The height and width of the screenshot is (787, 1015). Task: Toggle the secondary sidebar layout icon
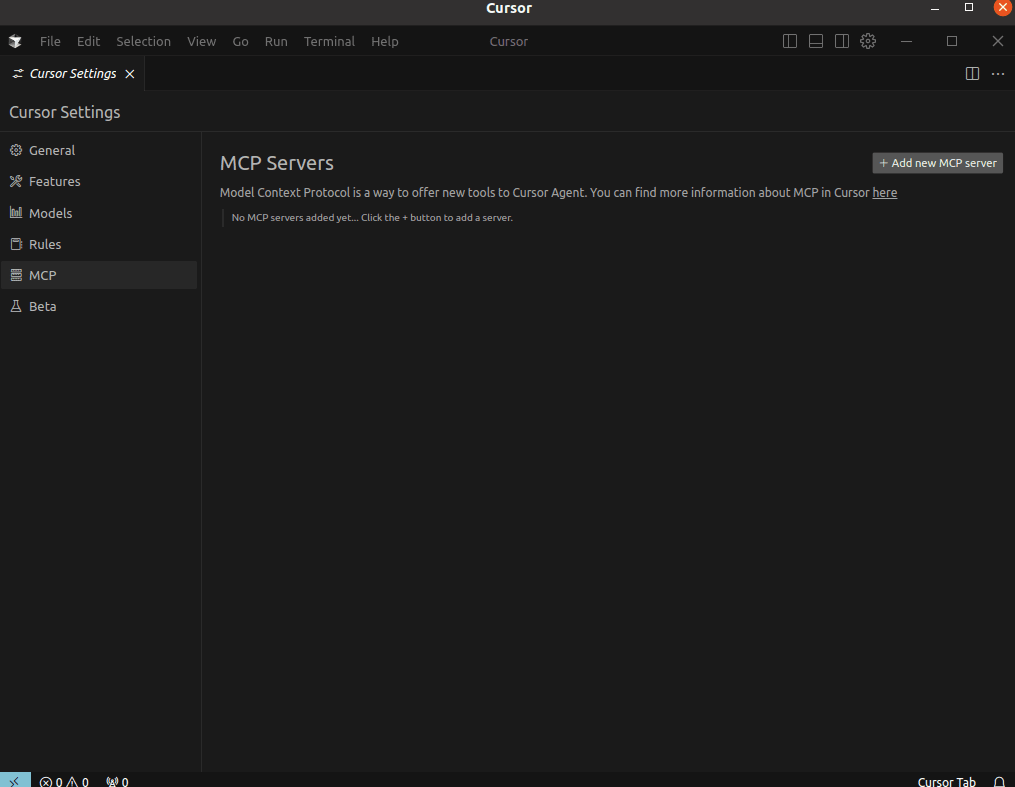coord(842,41)
